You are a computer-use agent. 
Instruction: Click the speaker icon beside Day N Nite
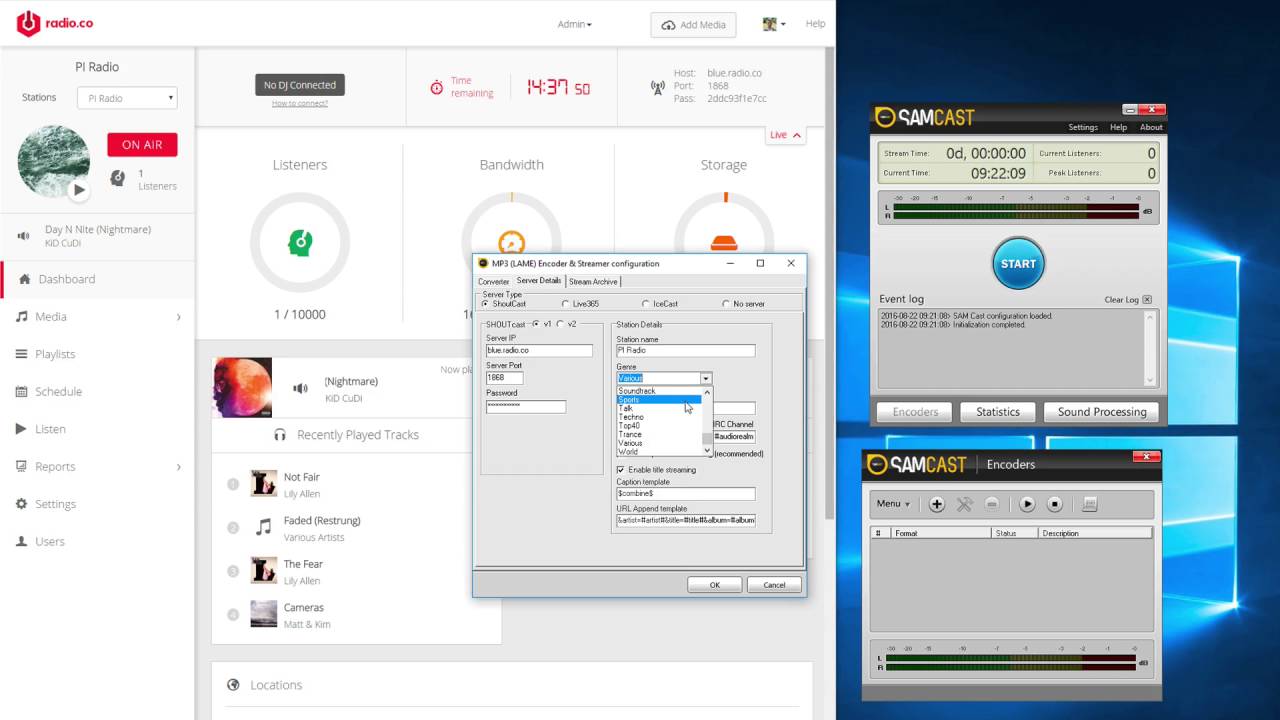tap(24, 236)
